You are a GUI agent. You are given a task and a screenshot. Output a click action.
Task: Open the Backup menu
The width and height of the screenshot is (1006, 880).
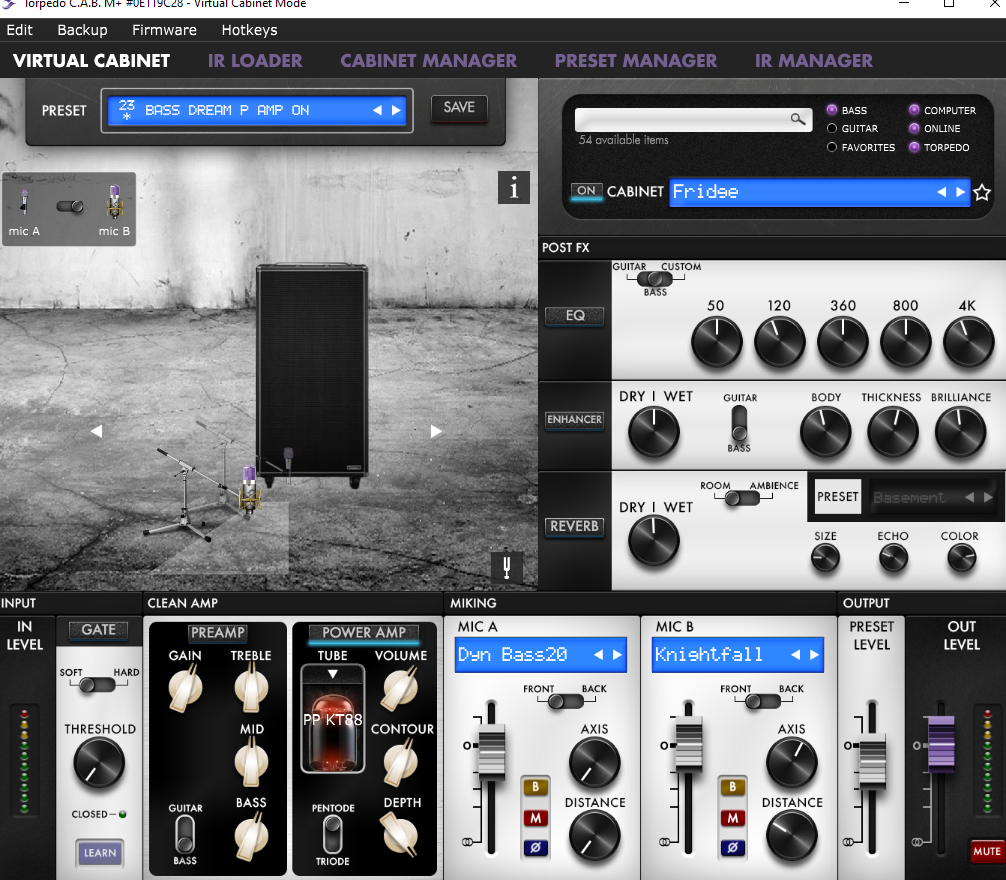[82, 30]
